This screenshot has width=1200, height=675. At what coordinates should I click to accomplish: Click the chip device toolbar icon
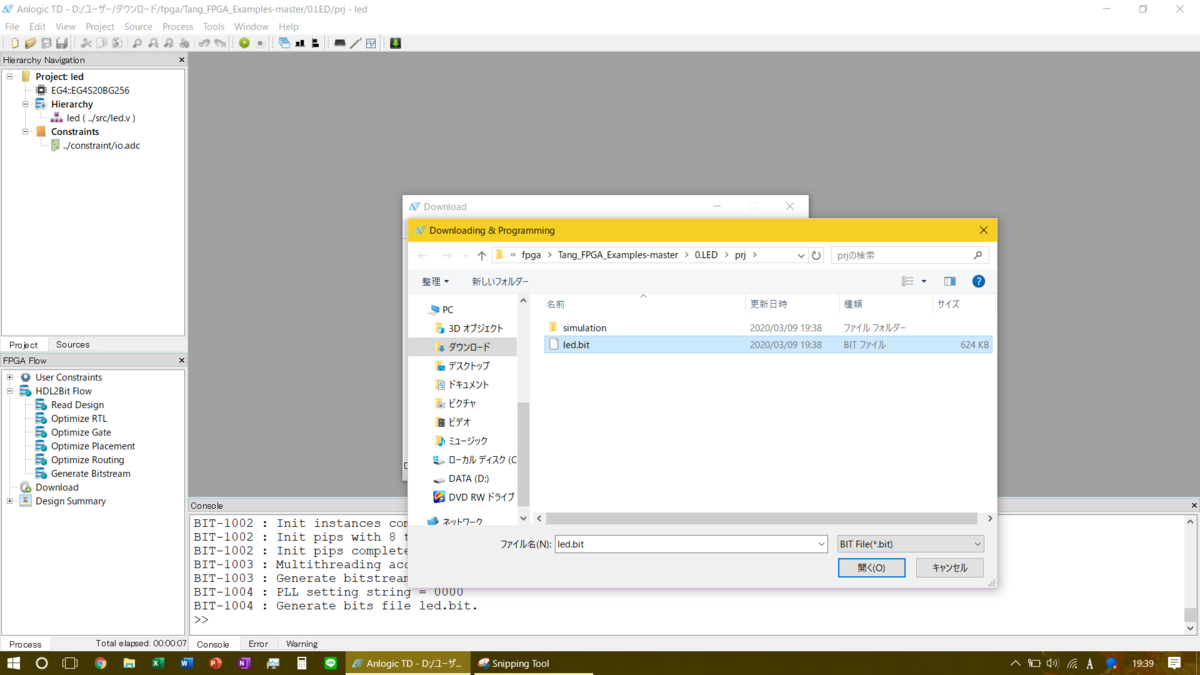point(339,43)
